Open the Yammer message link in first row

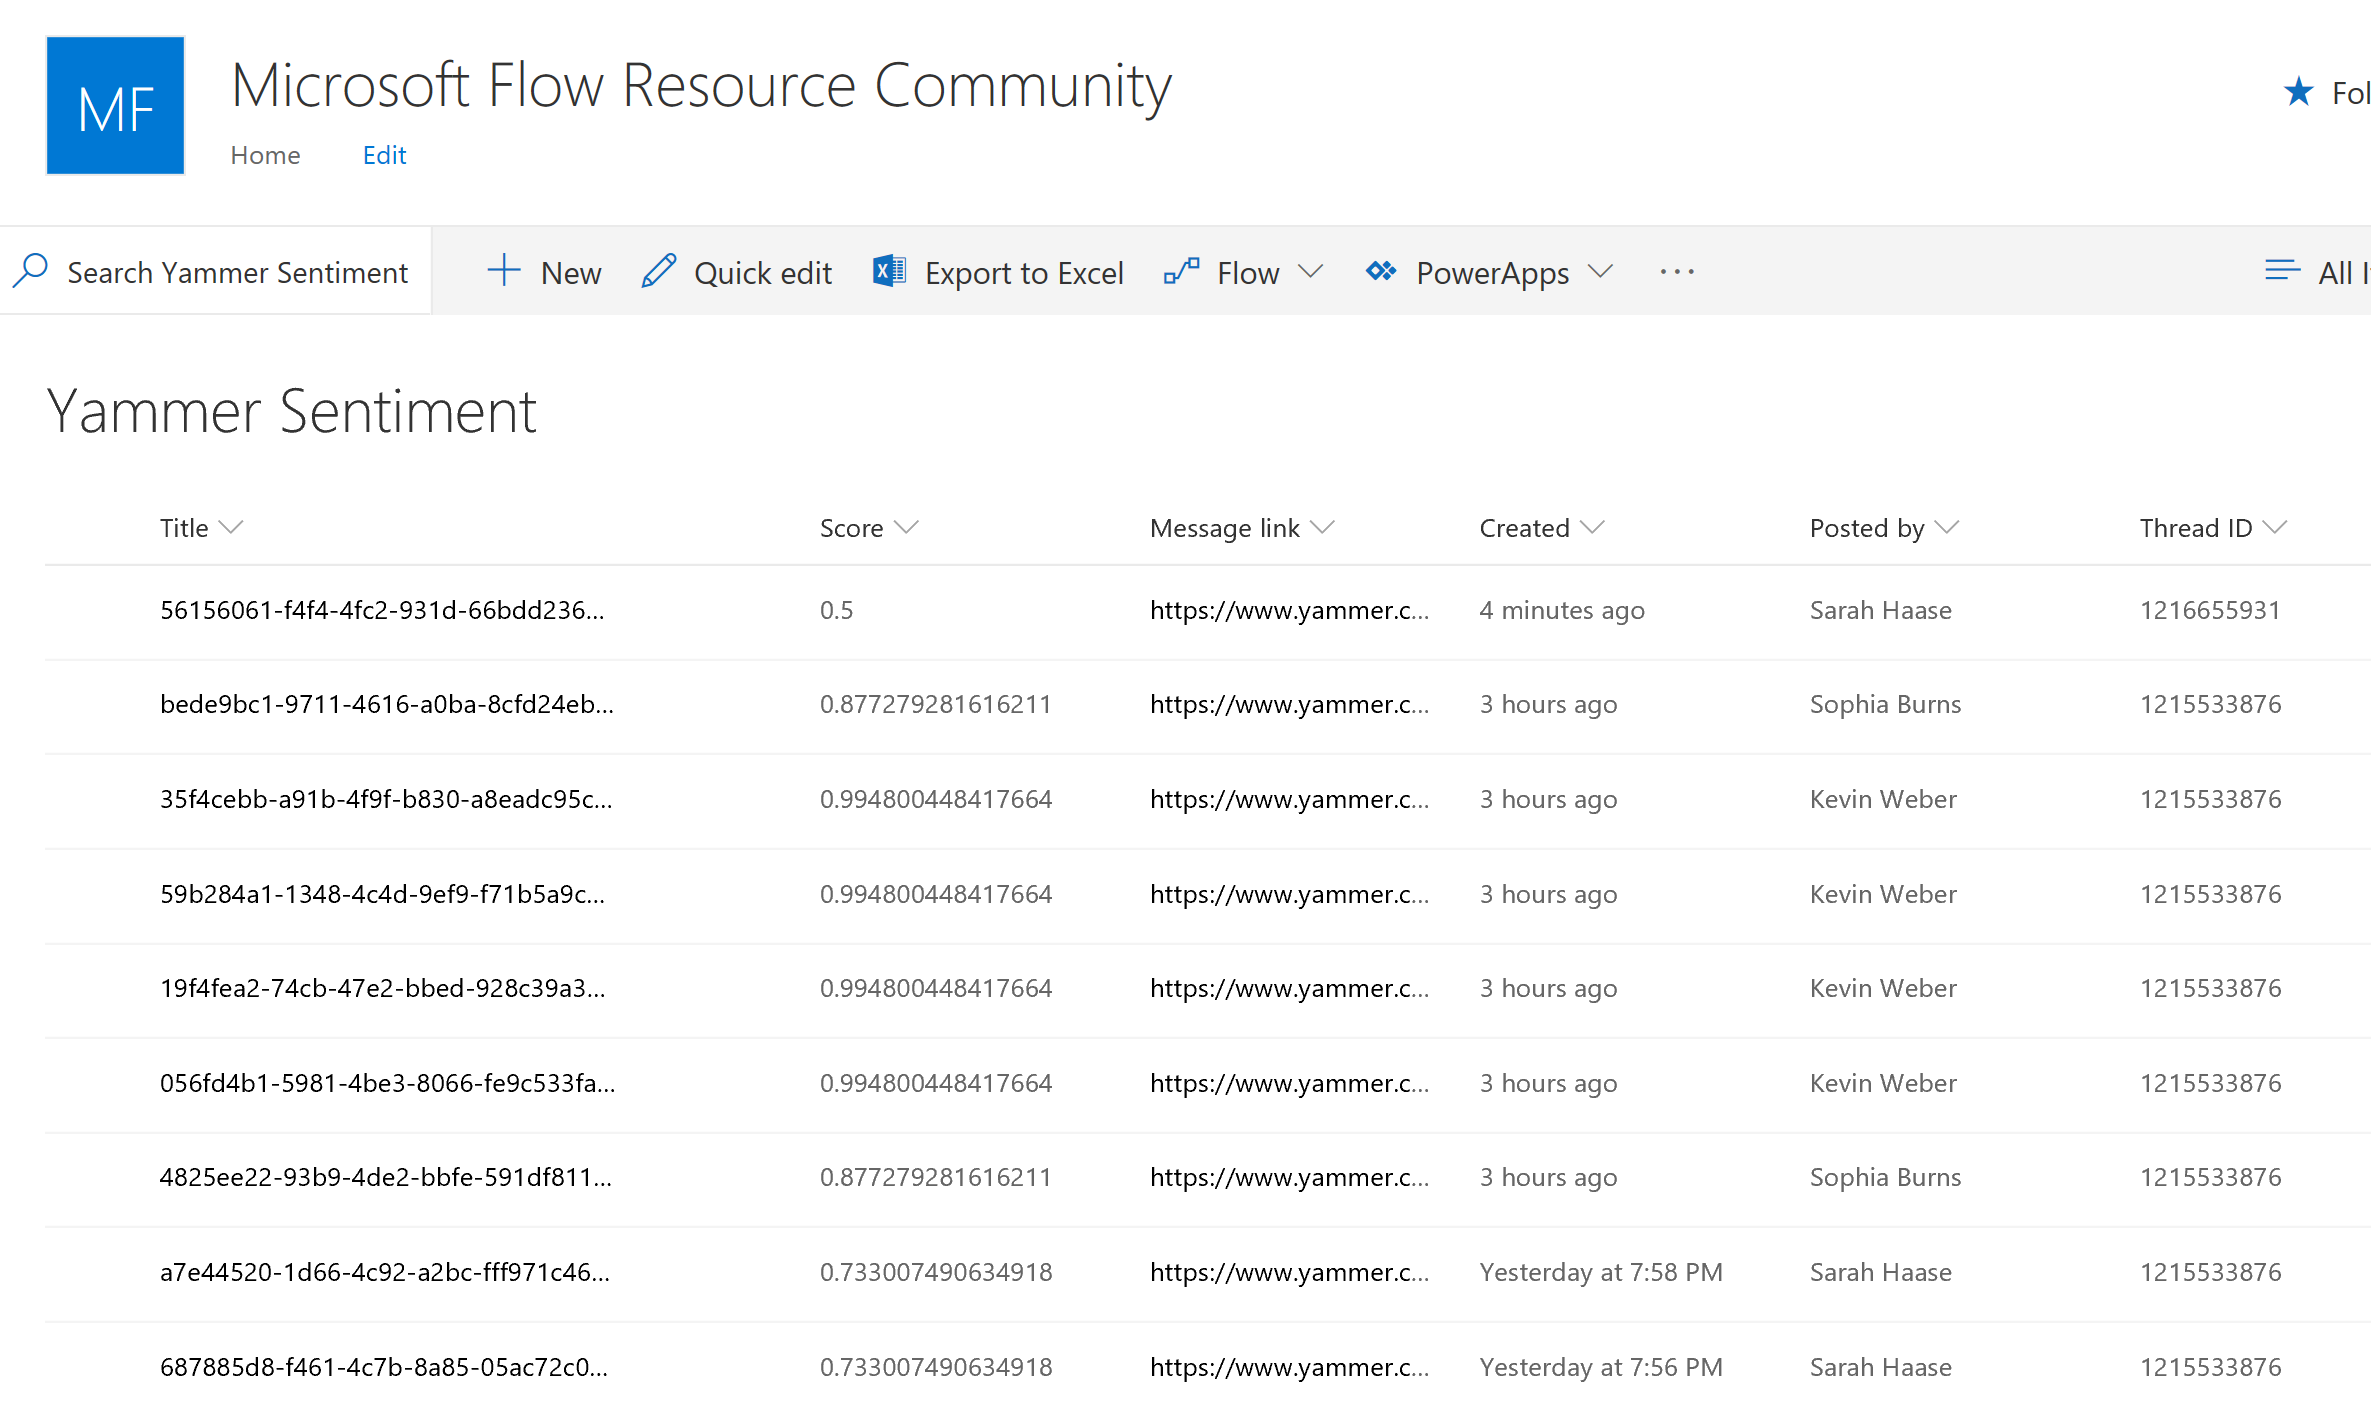coord(1290,610)
